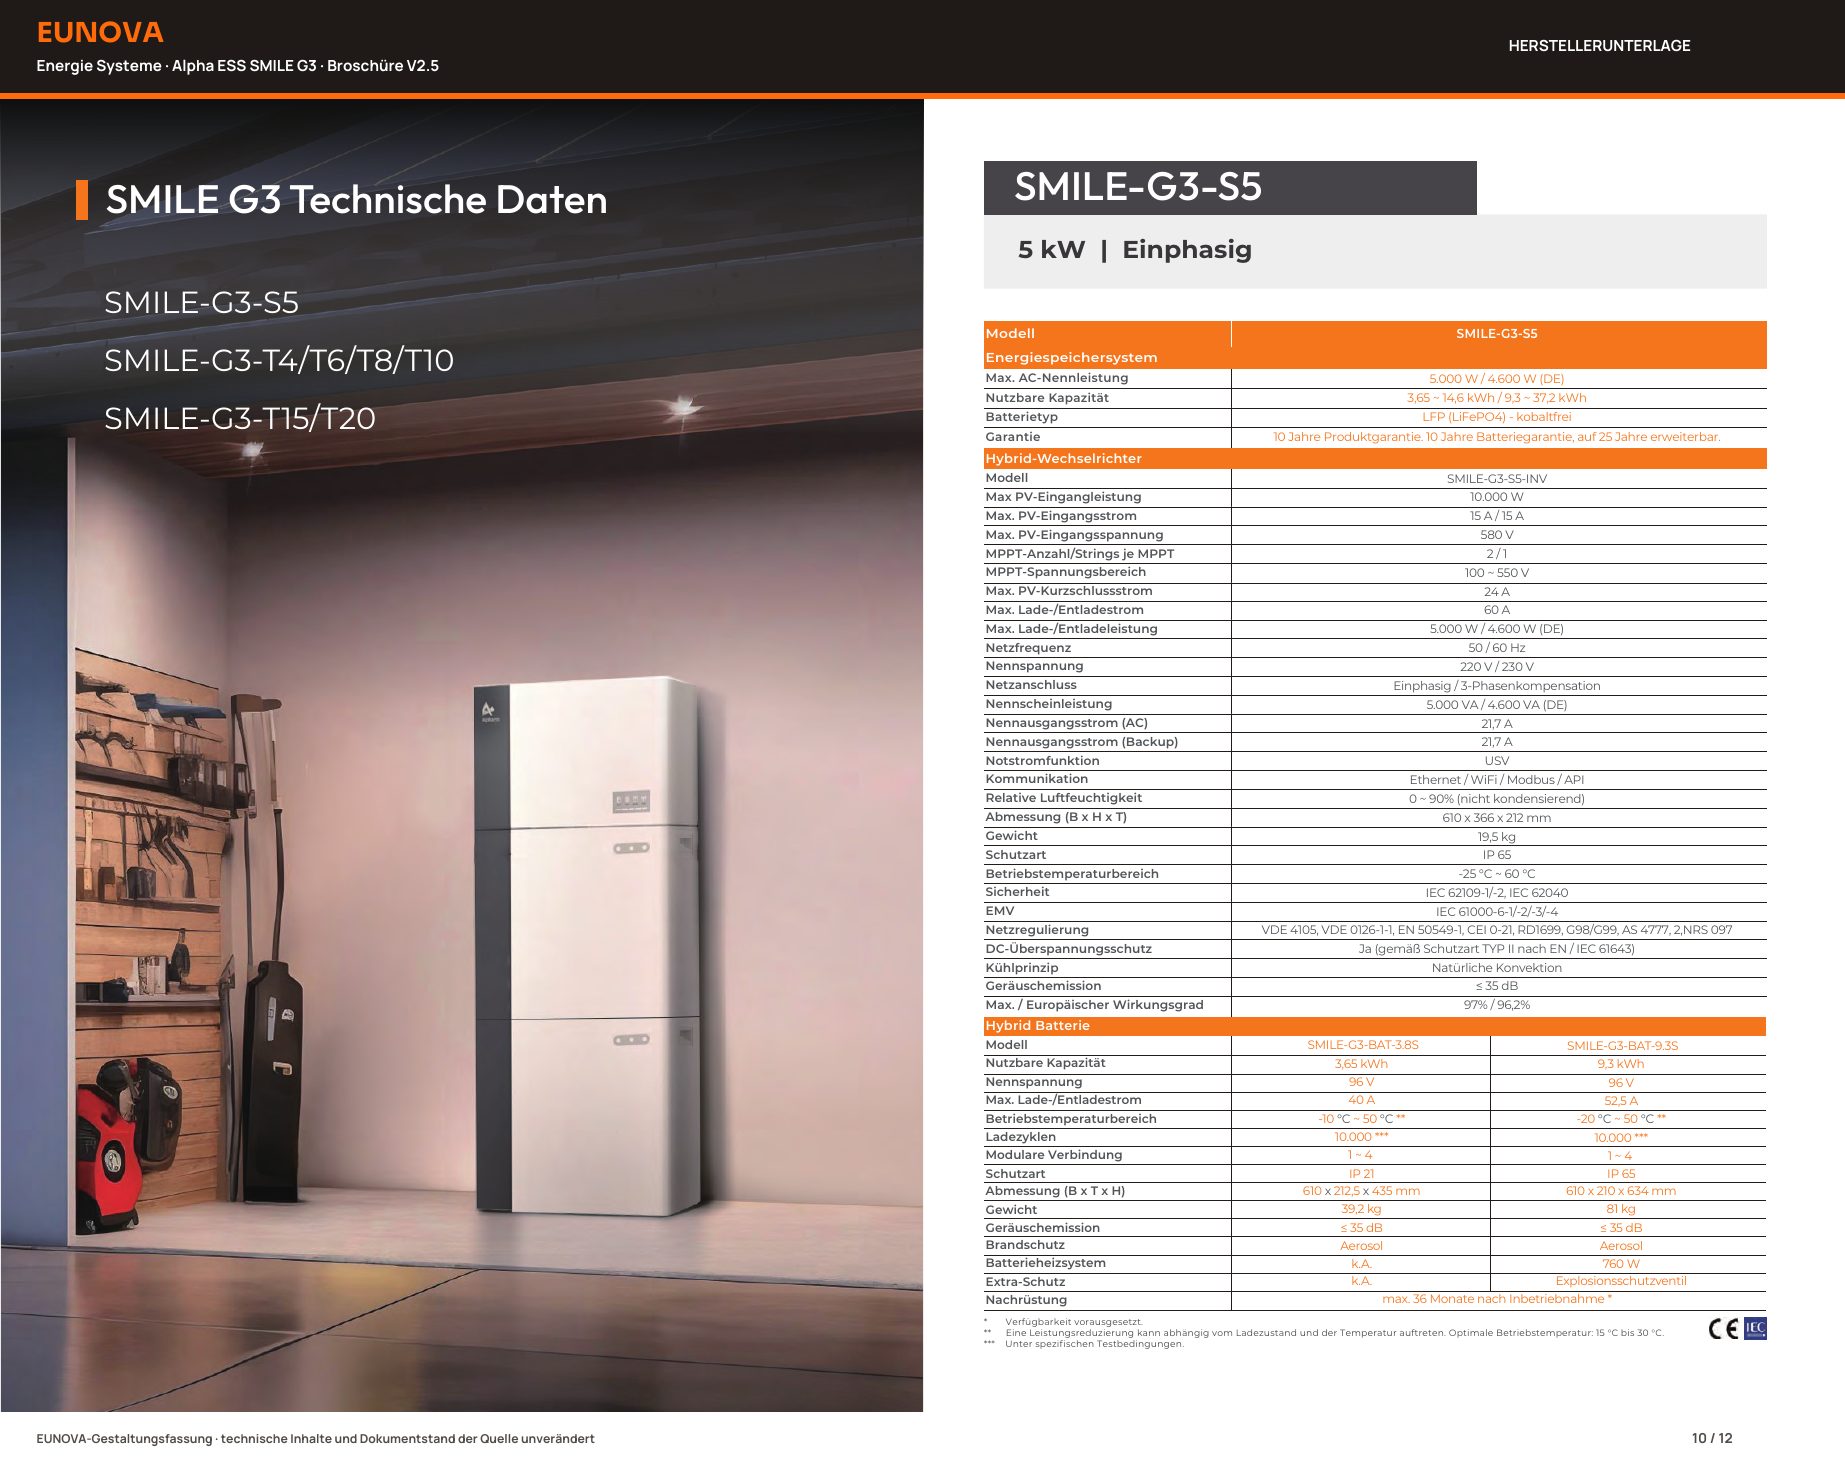
Task: Click the SMILE G3 Technische Daten heading
Action: [x=356, y=200]
